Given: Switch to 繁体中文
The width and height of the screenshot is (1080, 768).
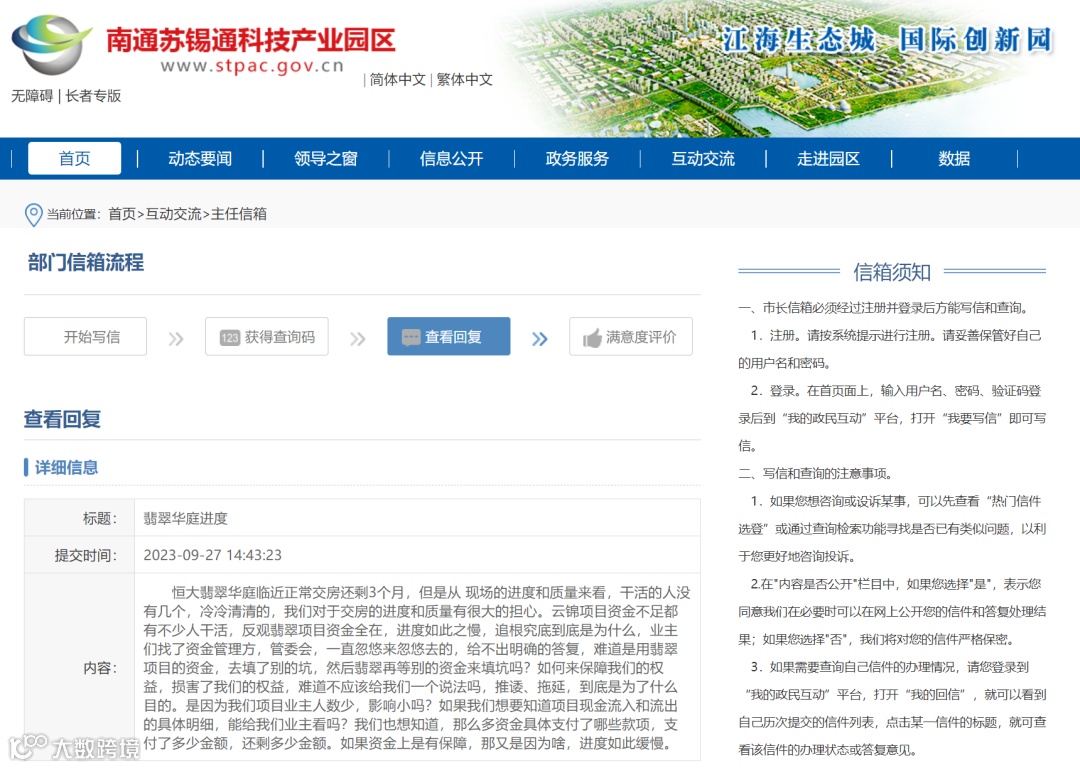Looking at the screenshot, I should (x=464, y=79).
